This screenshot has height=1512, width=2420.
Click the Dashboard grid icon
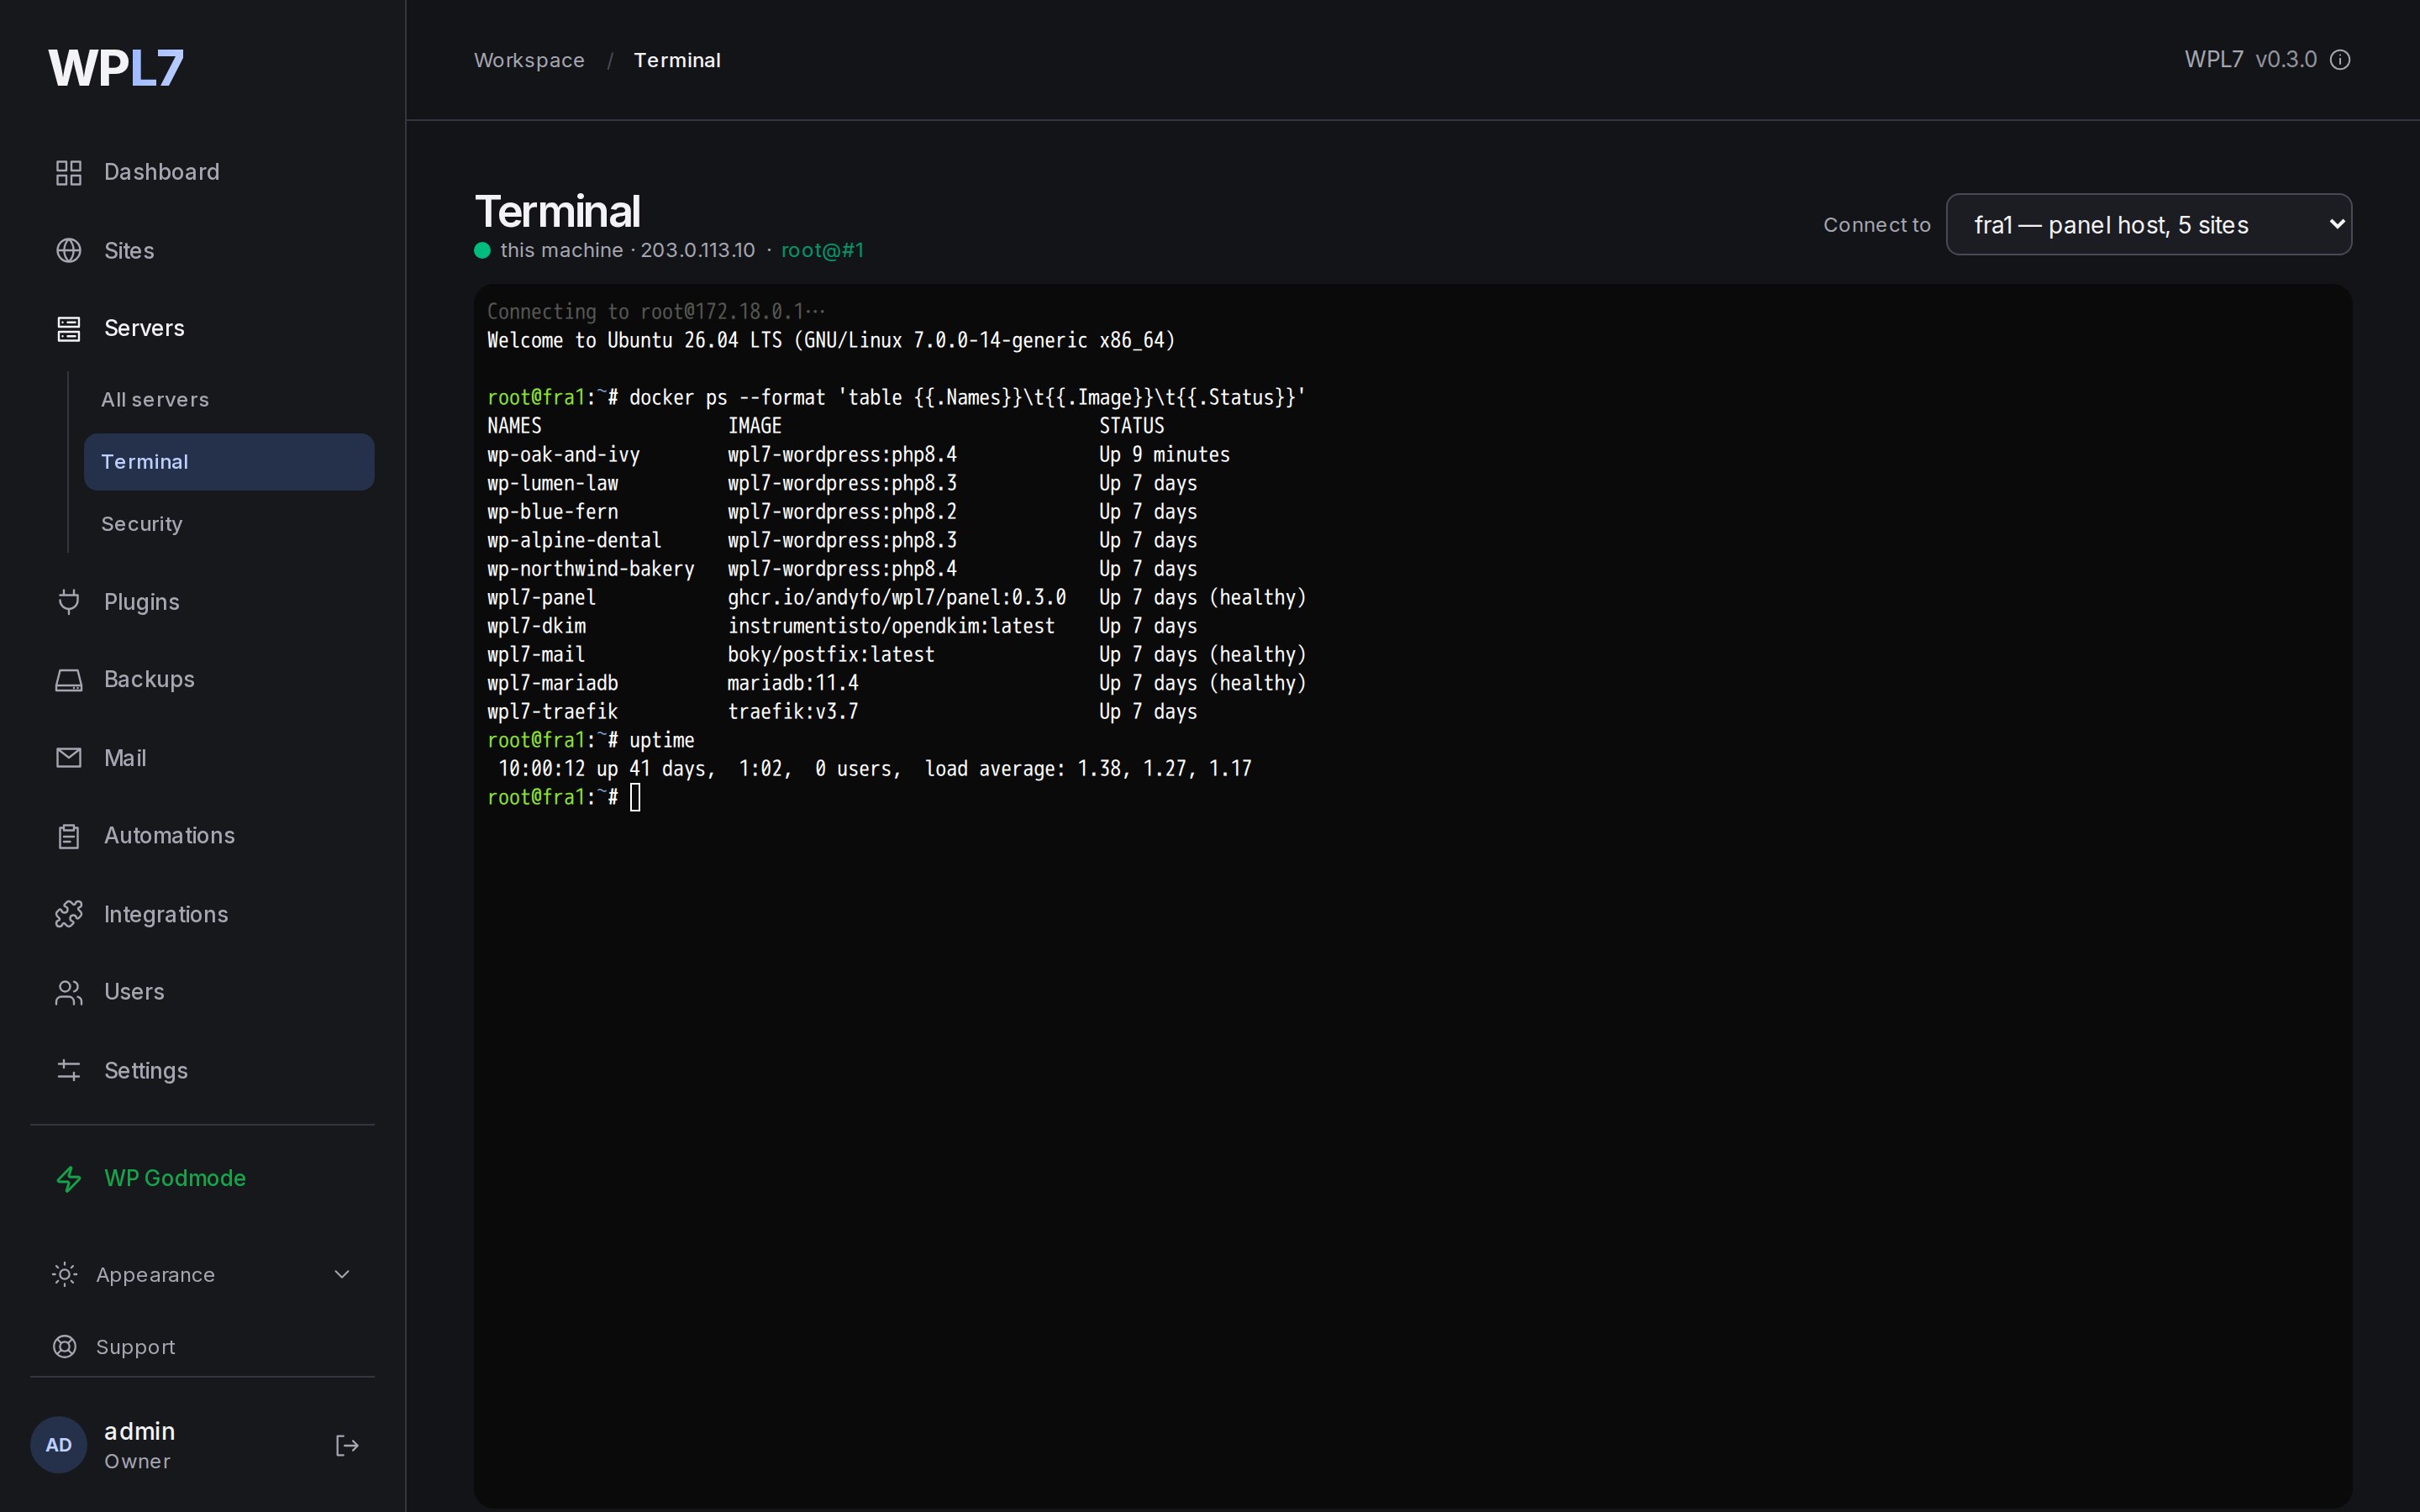click(x=68, y=172)
